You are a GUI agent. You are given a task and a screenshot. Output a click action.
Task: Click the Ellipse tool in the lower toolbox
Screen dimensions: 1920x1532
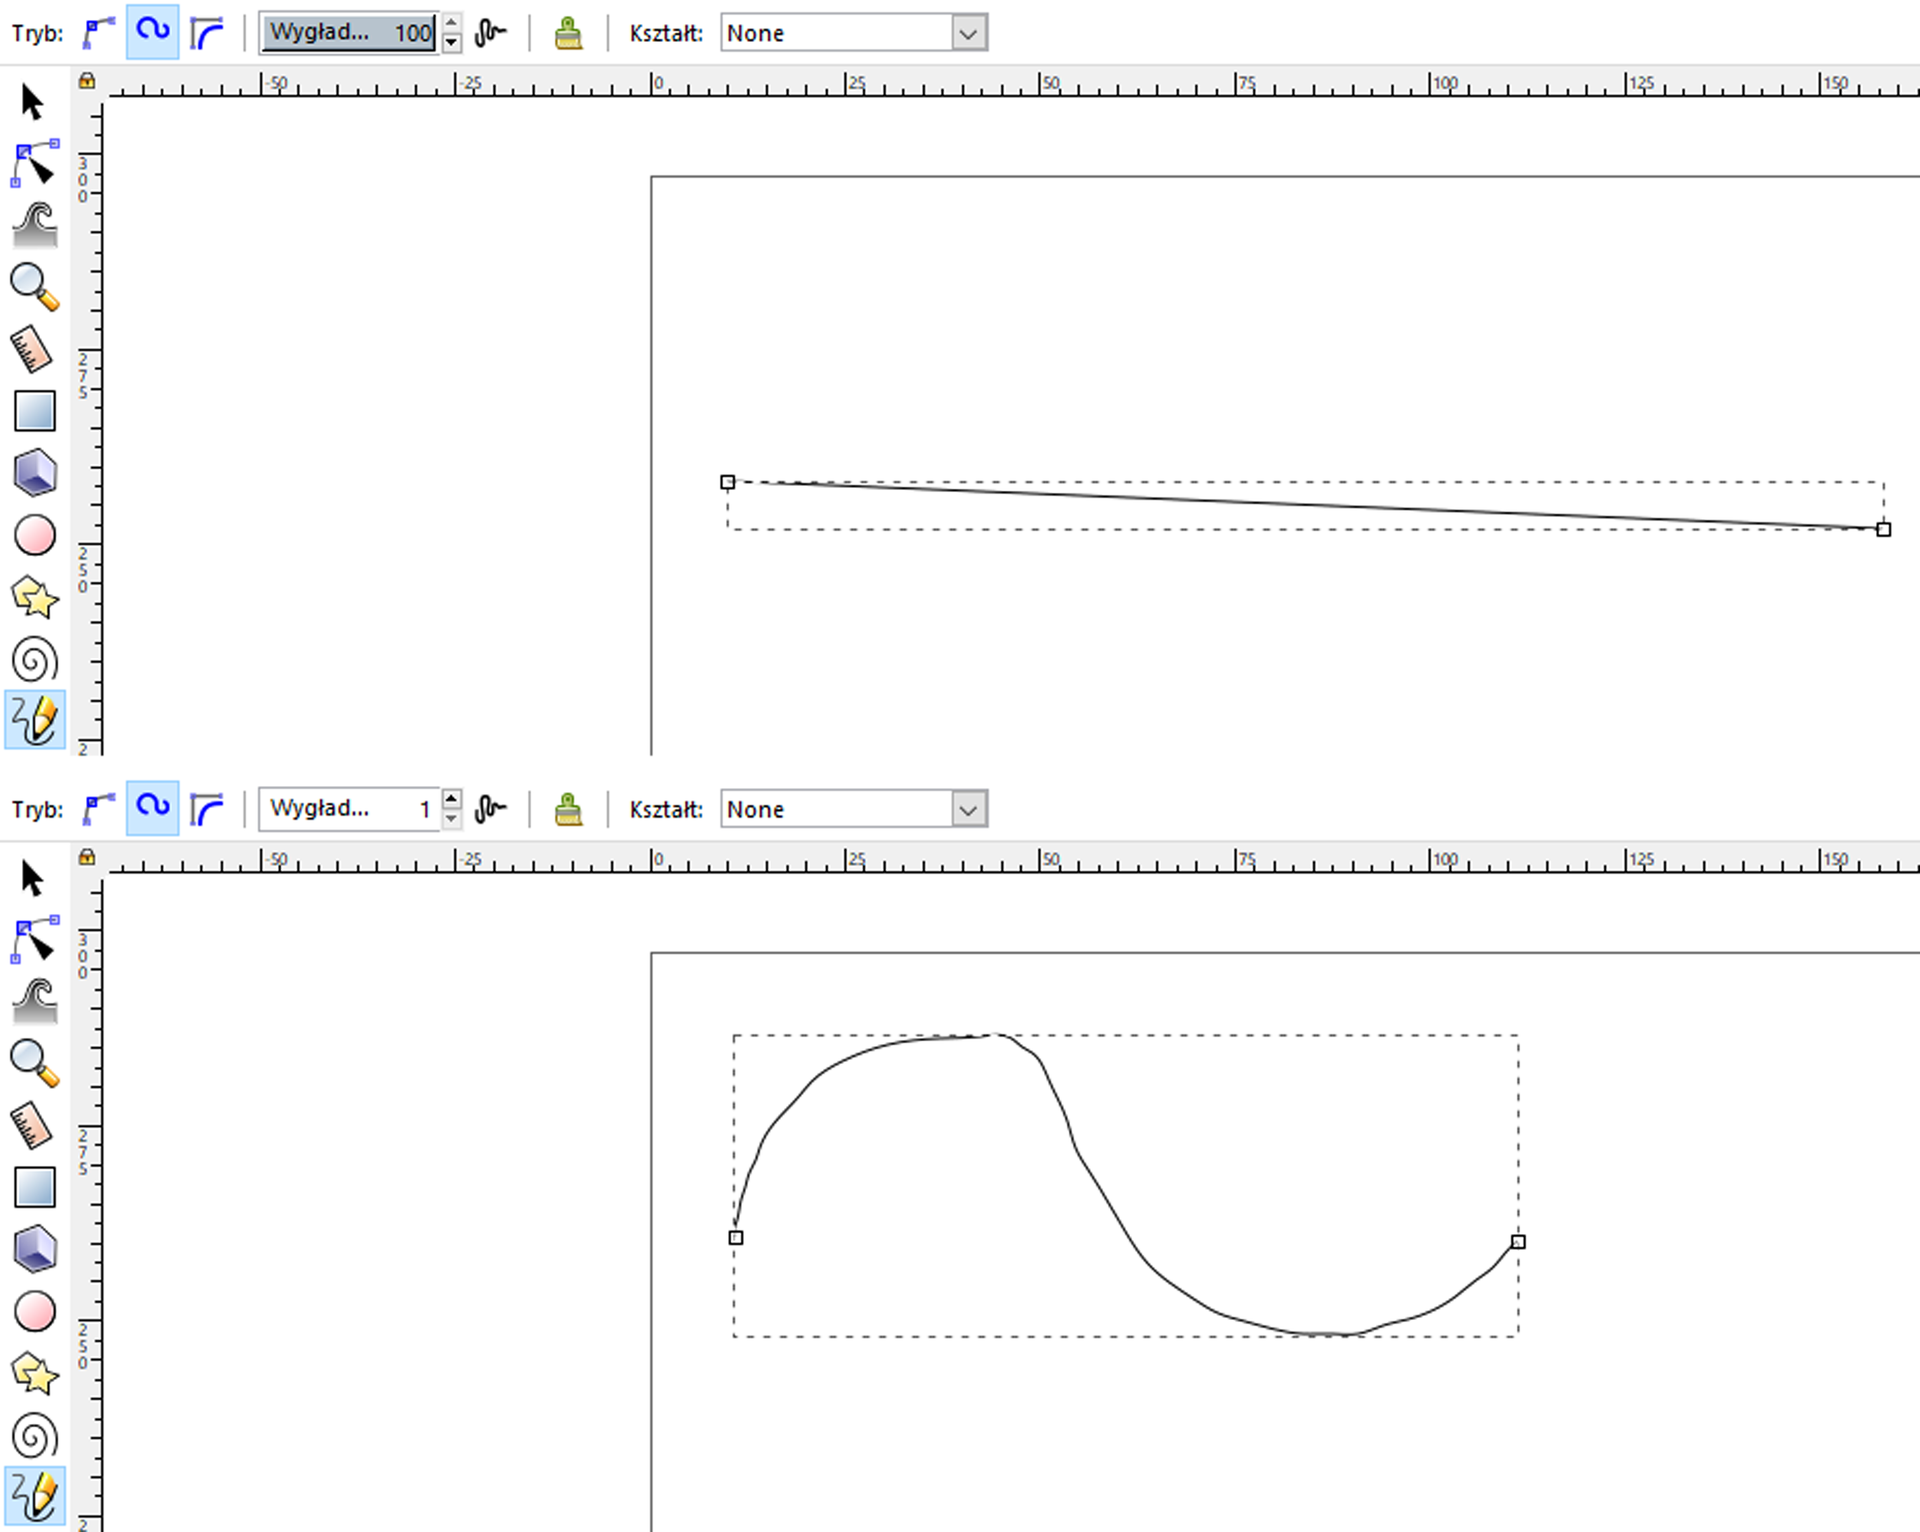coord(35,1312)
